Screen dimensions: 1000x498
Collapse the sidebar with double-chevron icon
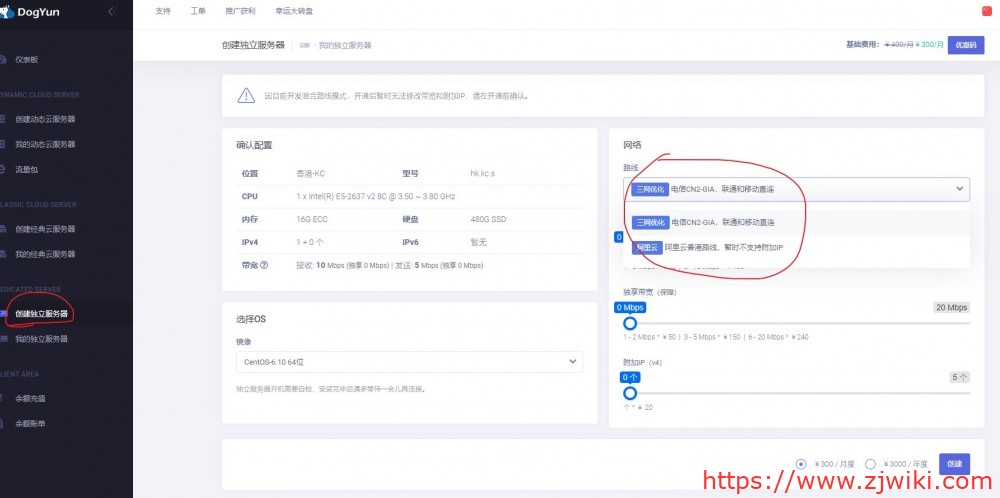[x=112, y=11]
